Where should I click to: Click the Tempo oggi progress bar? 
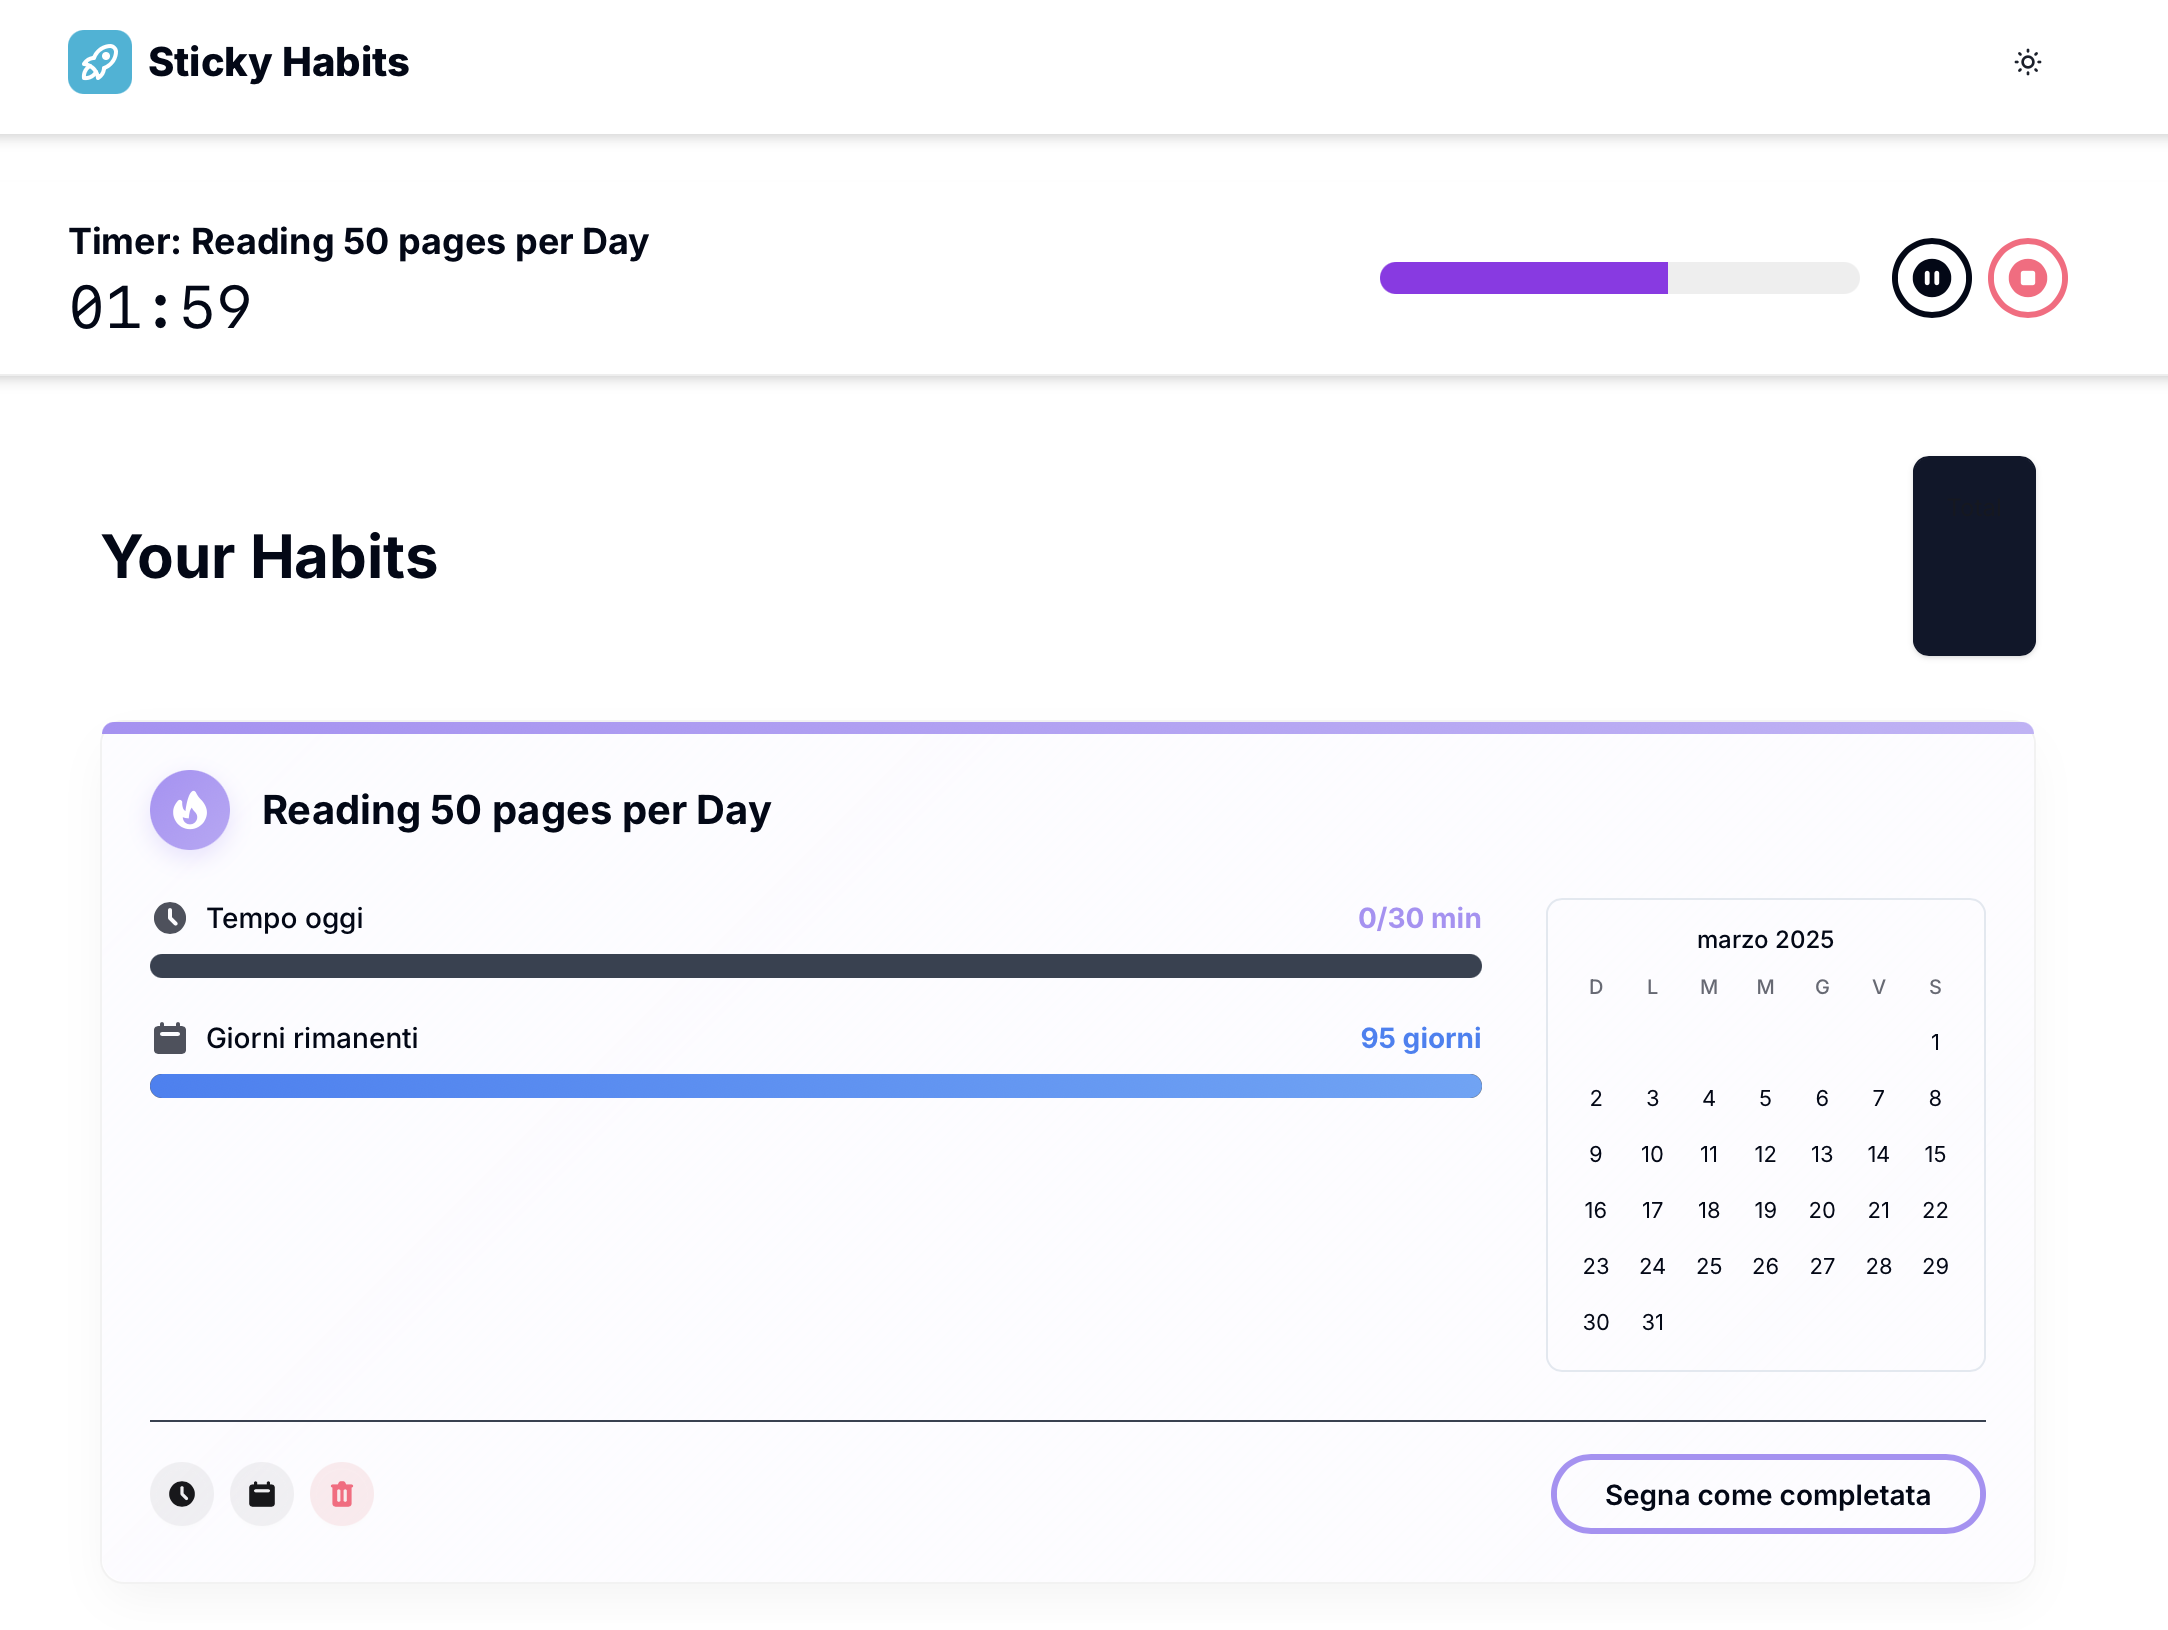coord(815,966)
